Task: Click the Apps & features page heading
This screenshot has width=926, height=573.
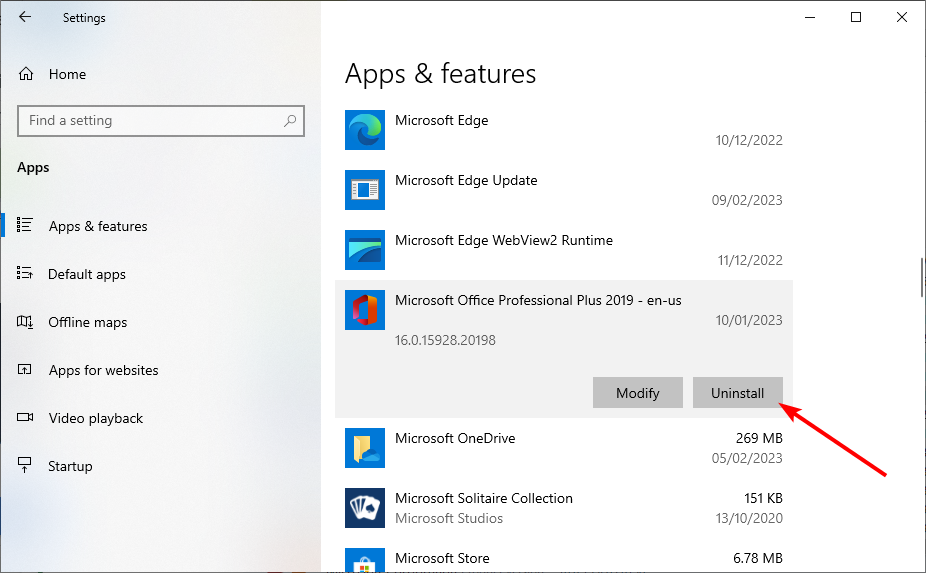Action: coord(441,74)
